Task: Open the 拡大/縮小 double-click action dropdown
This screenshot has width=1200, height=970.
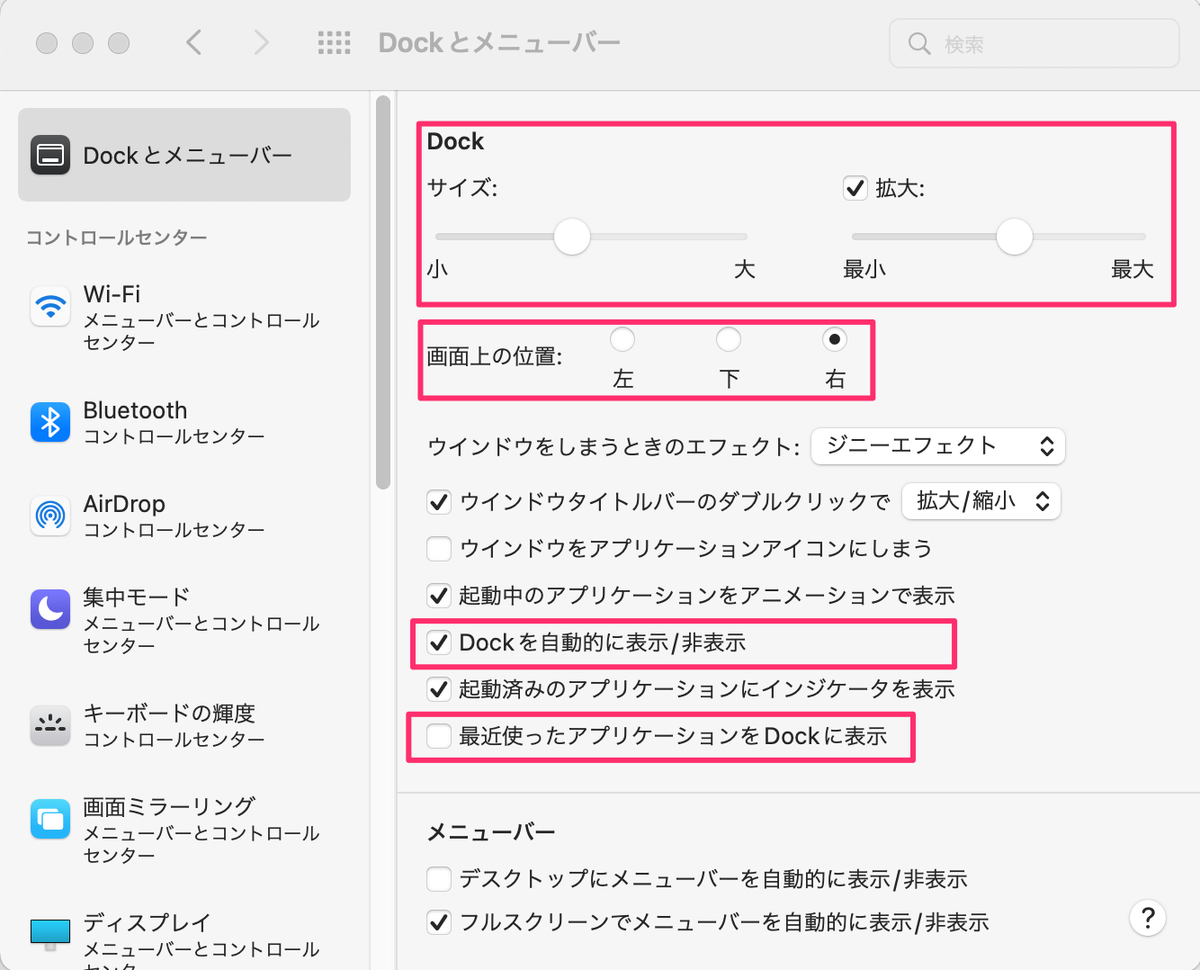Action: 981,501
